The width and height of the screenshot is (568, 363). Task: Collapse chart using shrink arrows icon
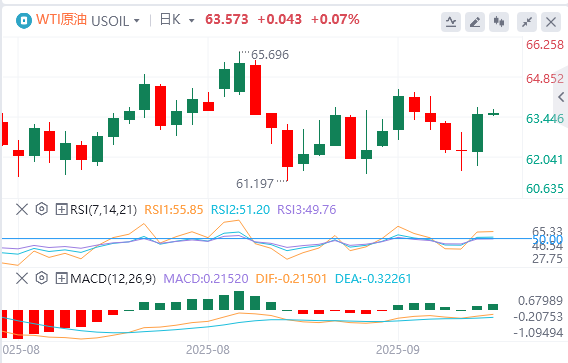coord(527,22)
